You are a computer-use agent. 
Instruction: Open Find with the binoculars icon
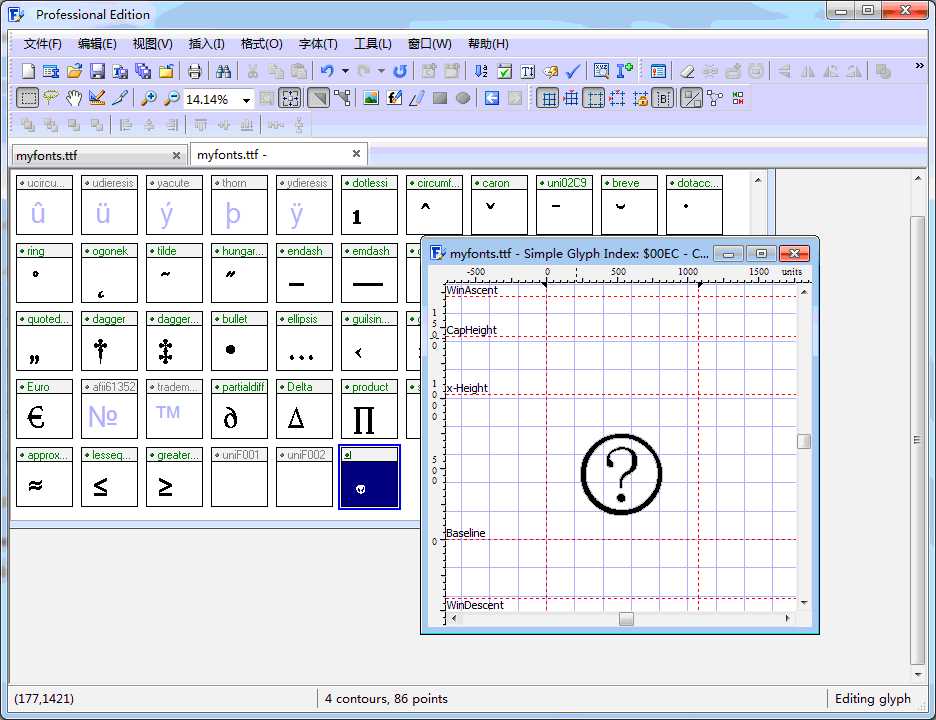tap(223, 72)
